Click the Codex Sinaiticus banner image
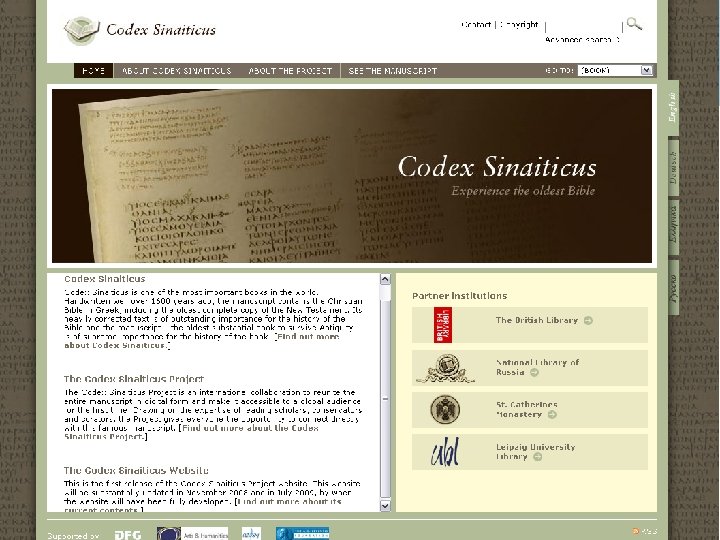Viewport: 720px width, 540px height. (352, 176)
